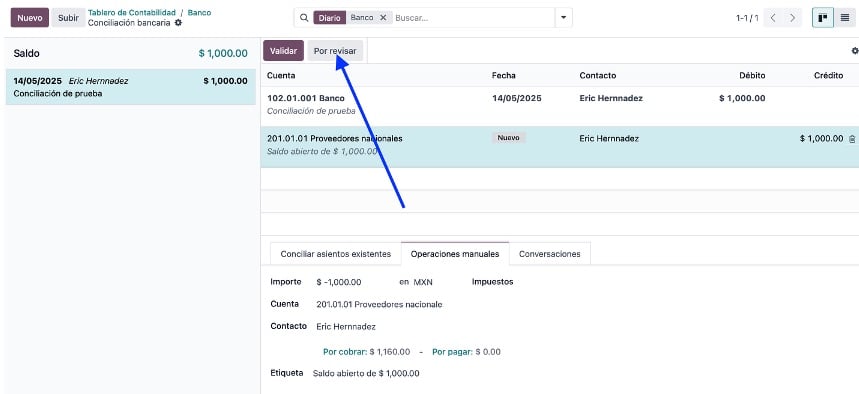The width and height of the screenshot is (859, 394).
Task: Click the Nuevo badge in Fecha column
Action: click(x=508, y=138)
